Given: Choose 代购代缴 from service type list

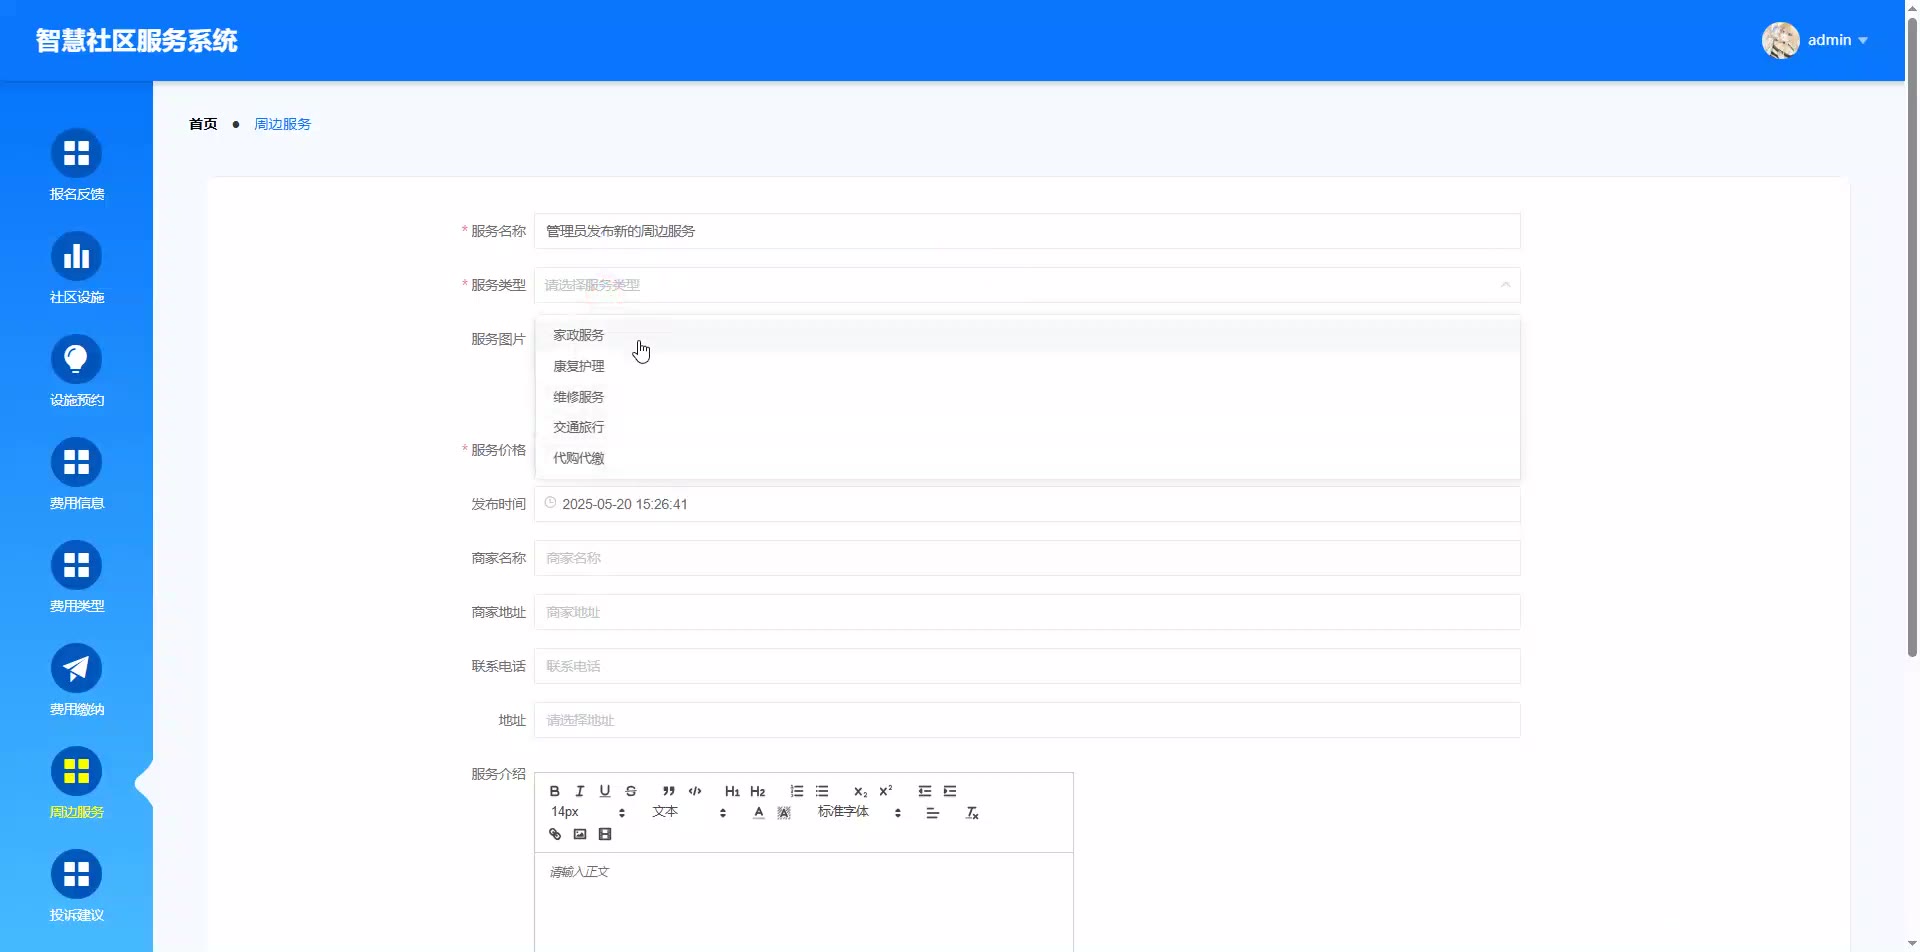Looking at the screenshot, I should (x=1027, y=458).
